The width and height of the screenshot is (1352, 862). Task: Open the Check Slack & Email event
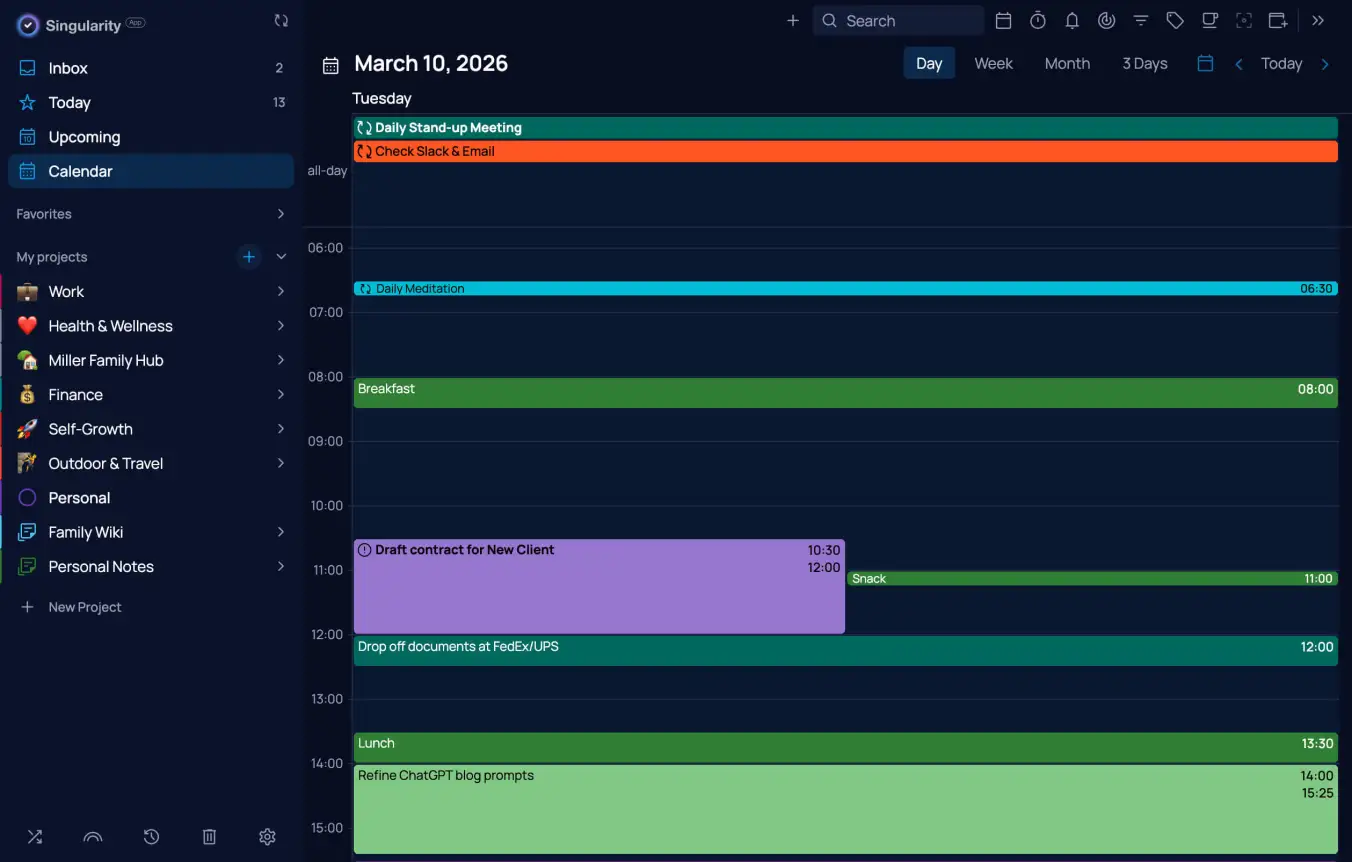pyautogui.click(x=845, y=152)
